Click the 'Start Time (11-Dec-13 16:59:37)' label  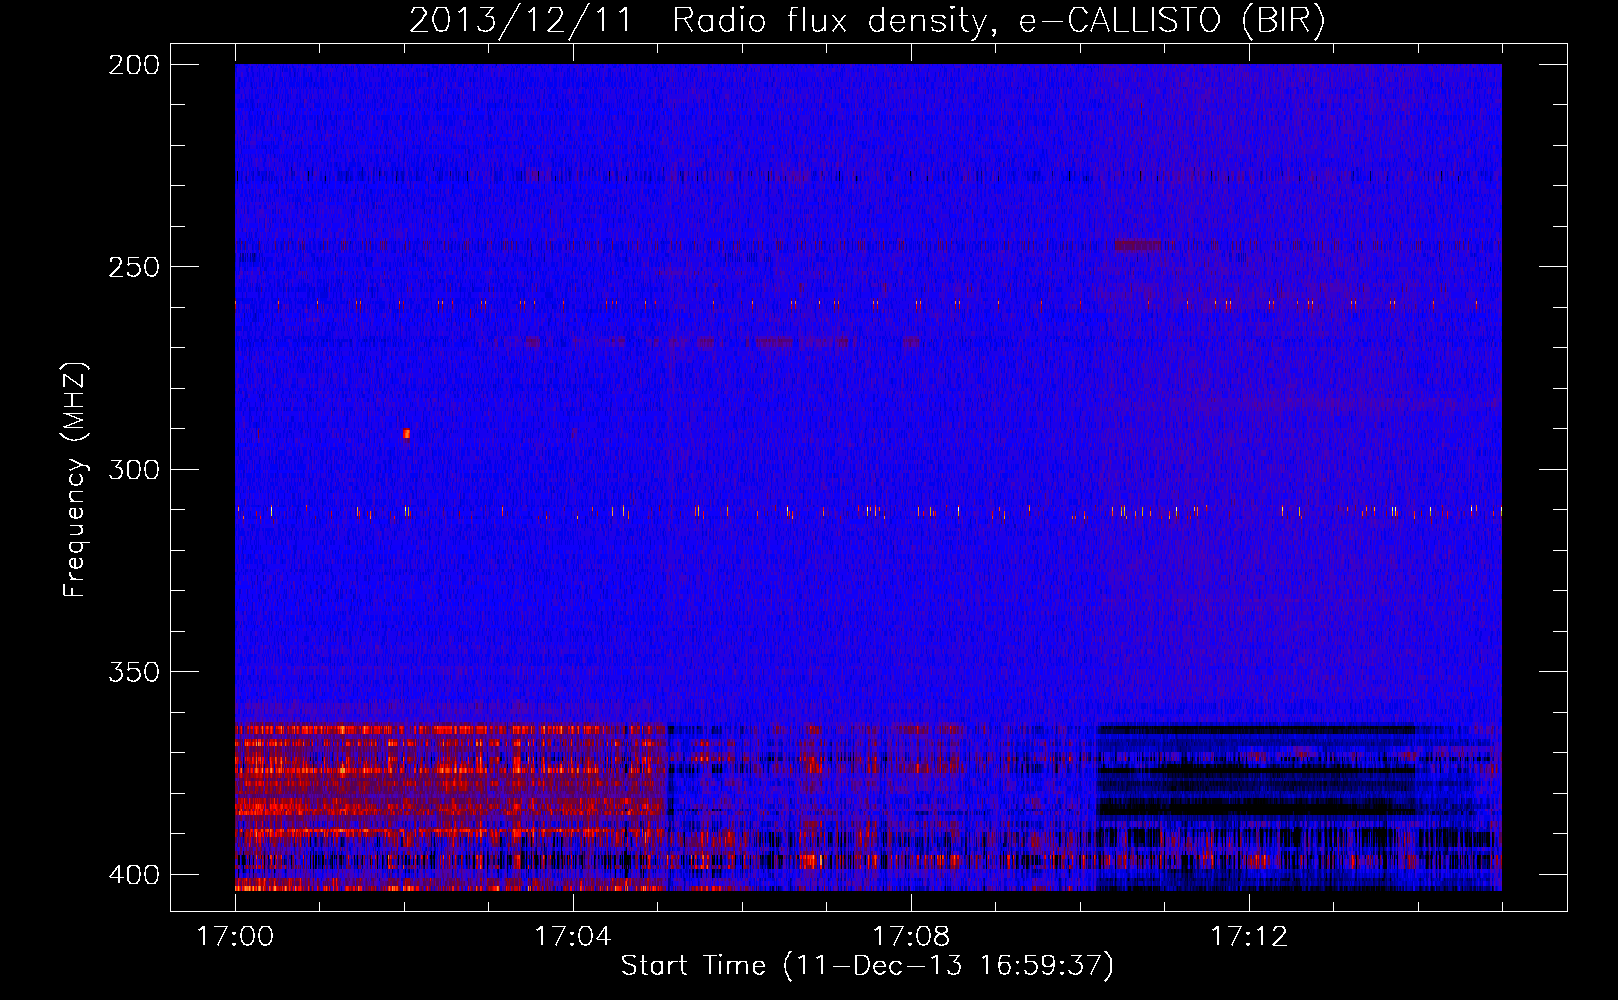point(867,966)
